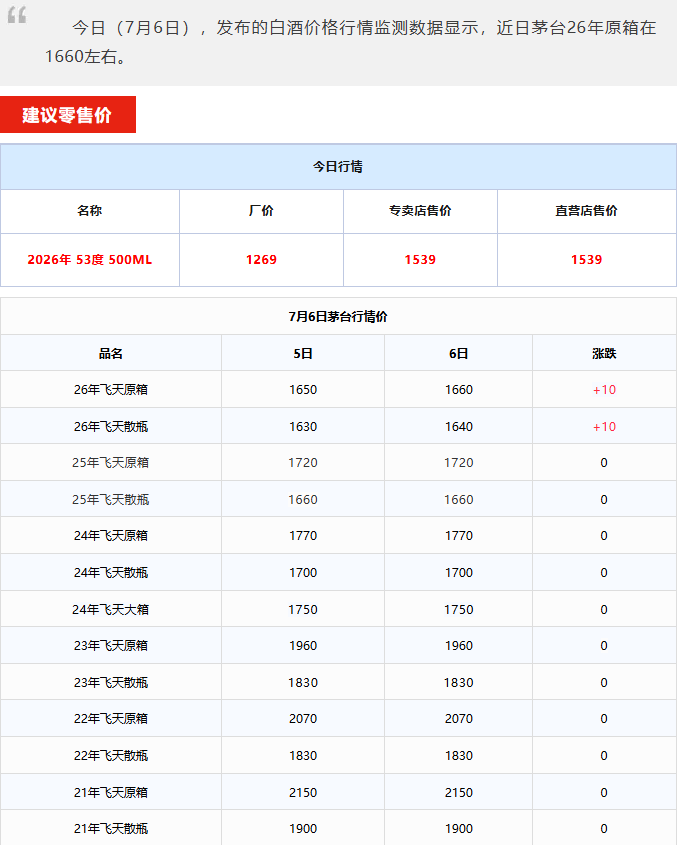Select the 5日 column header

click(303, 354)
